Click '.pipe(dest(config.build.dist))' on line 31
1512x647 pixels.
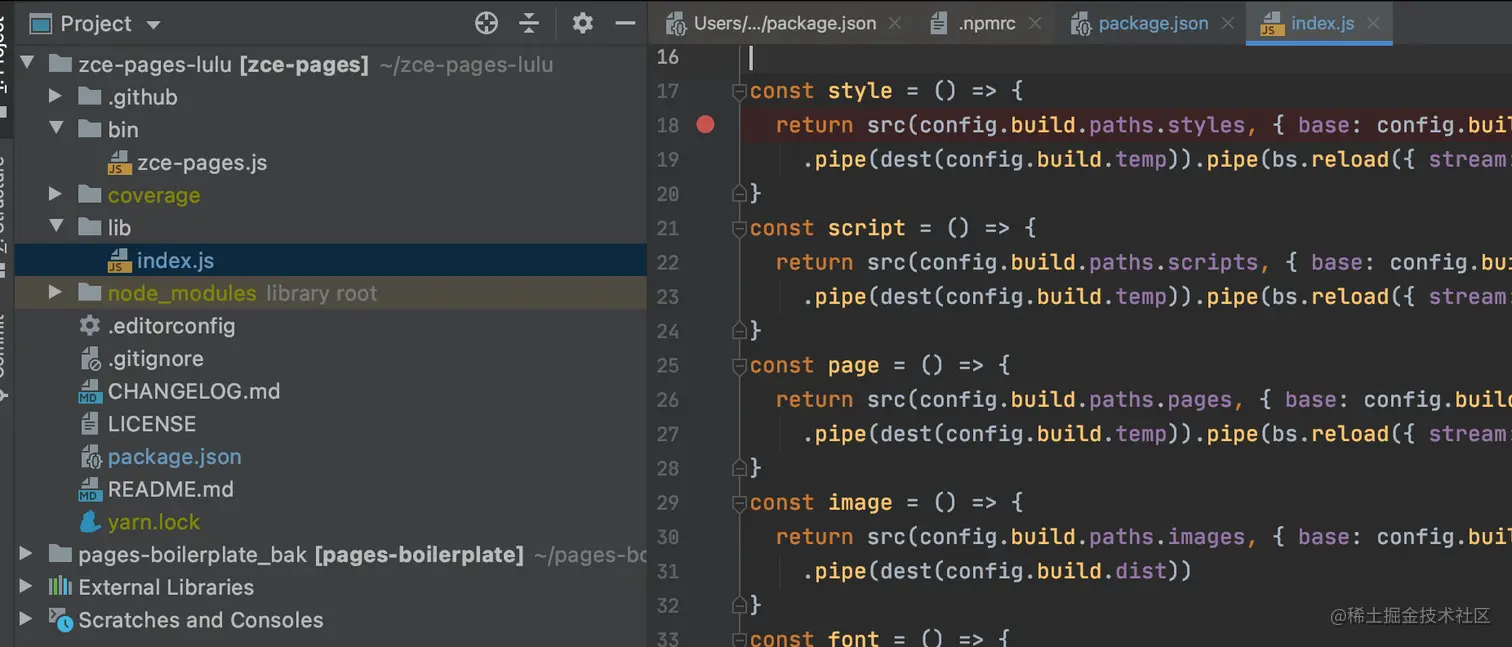997,572
